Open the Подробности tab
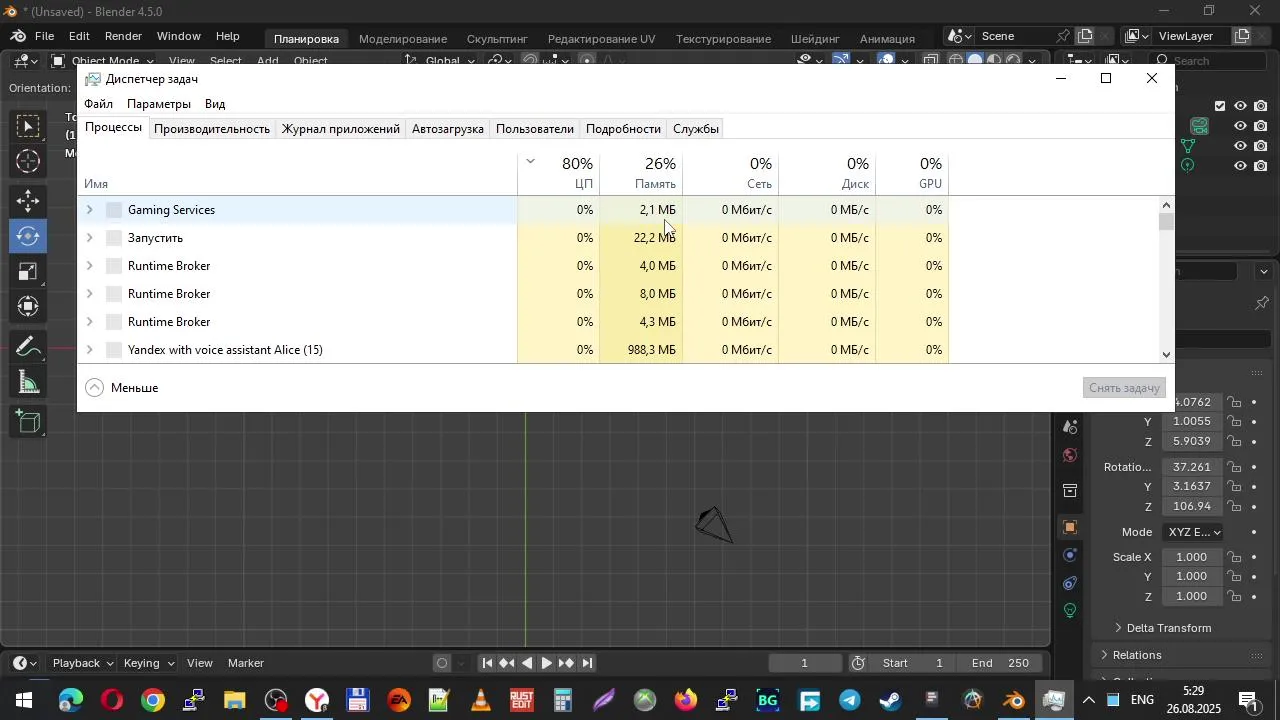Screen dimensions: 1280x720 point(623,129)
